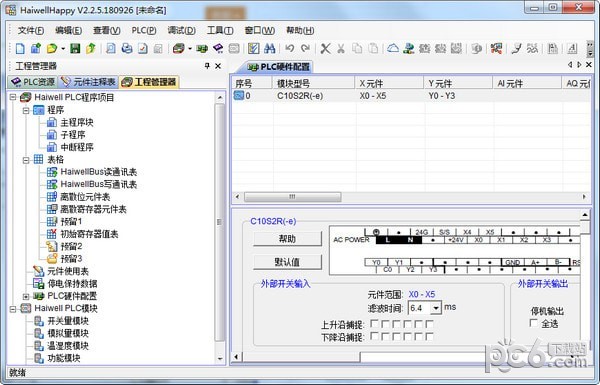The width and height of the screenshot is (600, 385).
Task: Switch to the 元件注释表 tab
Action: pyautogui.click(x=88, y=82)
